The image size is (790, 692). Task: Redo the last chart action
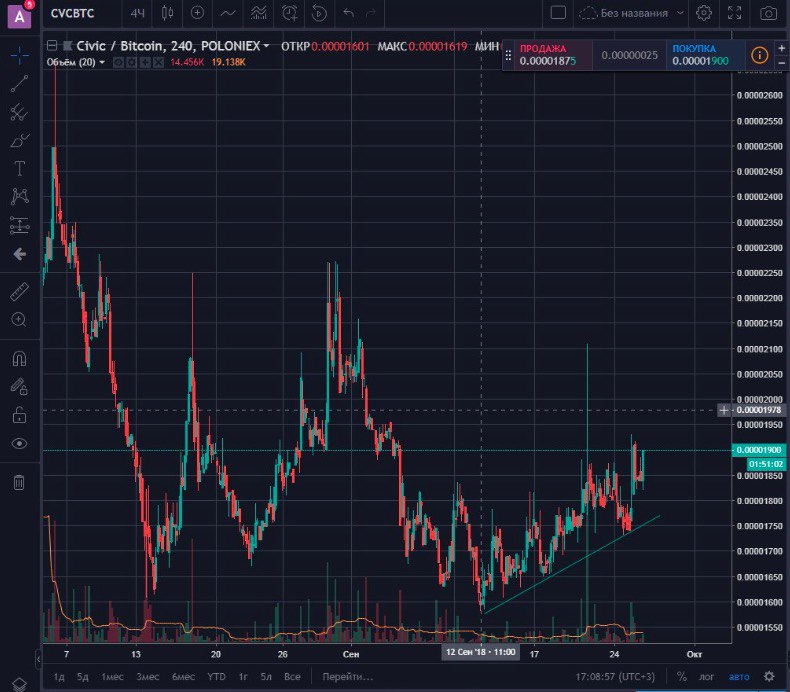(x=371, y=13)
